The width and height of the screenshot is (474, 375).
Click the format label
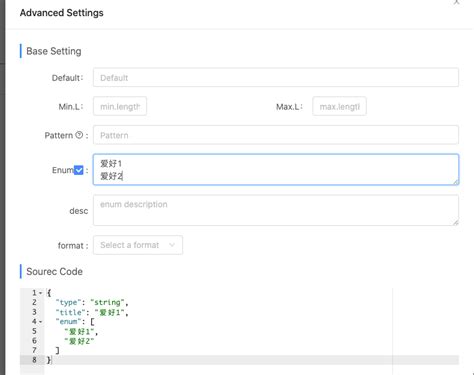(x=73, y=246)
